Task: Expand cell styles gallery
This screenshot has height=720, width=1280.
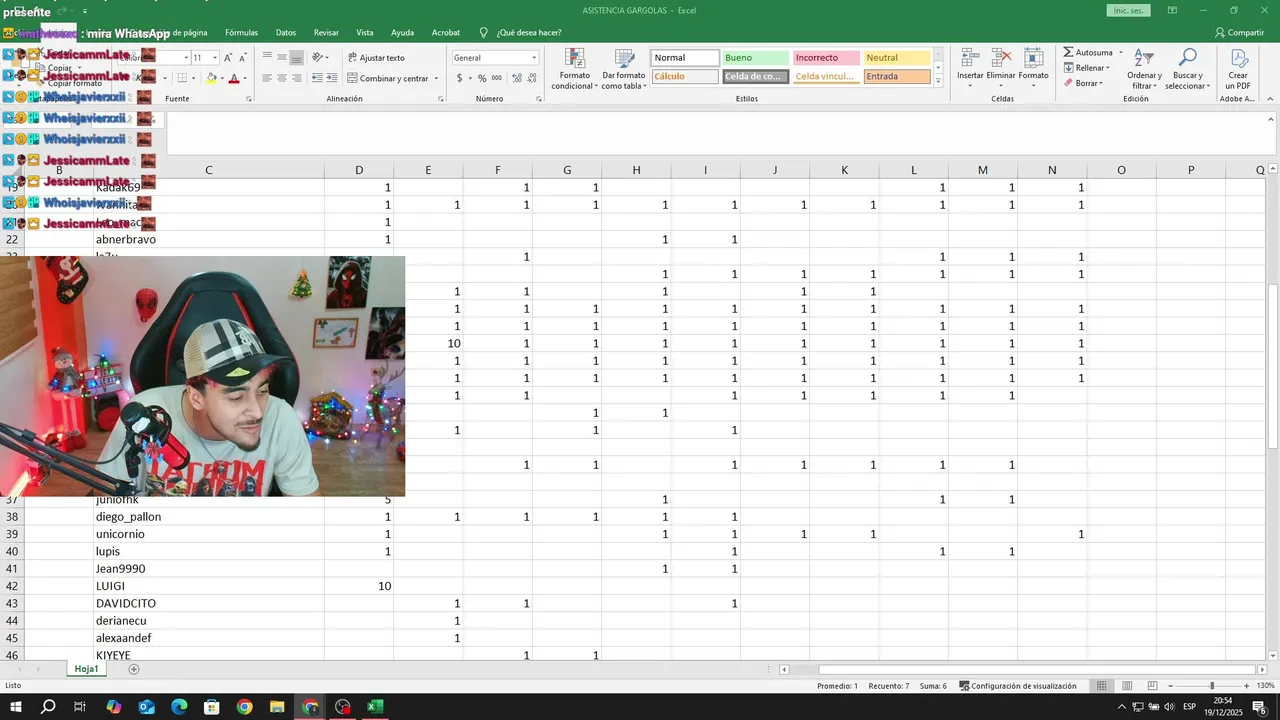Action: (x=938, y=80)
